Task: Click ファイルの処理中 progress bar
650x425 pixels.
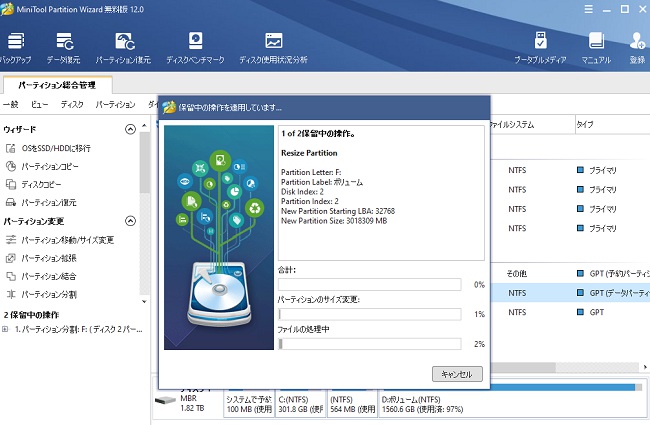Action: coord(370,344)
